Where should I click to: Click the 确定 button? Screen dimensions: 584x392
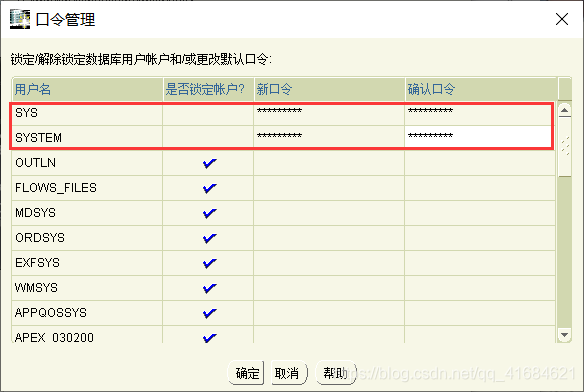pyautogui.click(x=246, y=373)
